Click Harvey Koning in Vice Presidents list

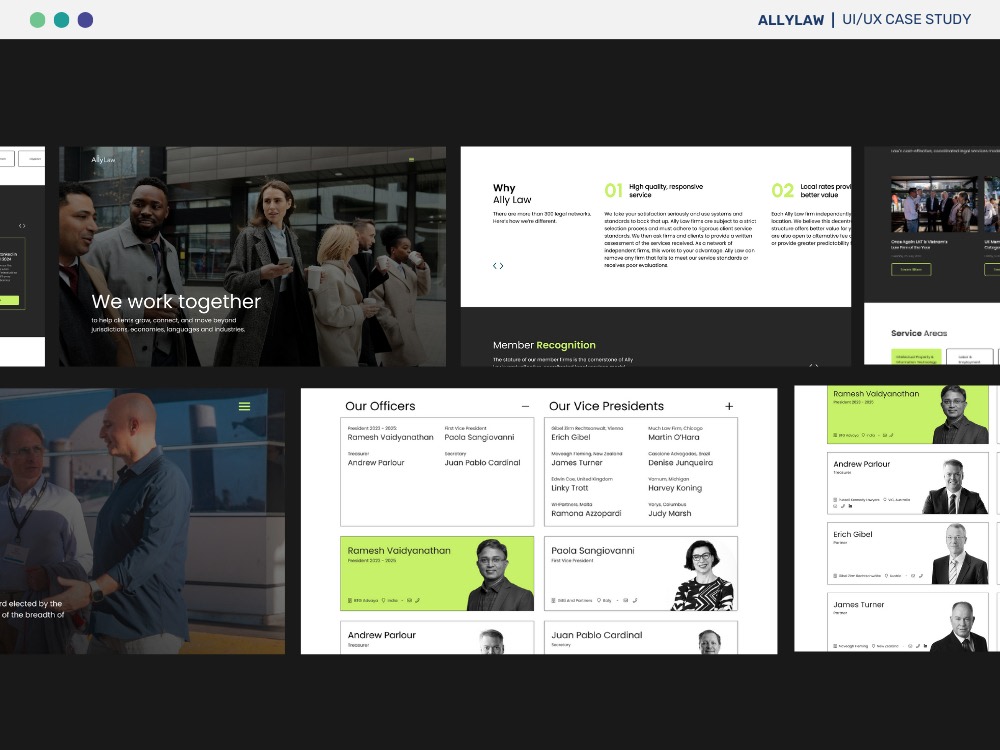coord(675,488)
